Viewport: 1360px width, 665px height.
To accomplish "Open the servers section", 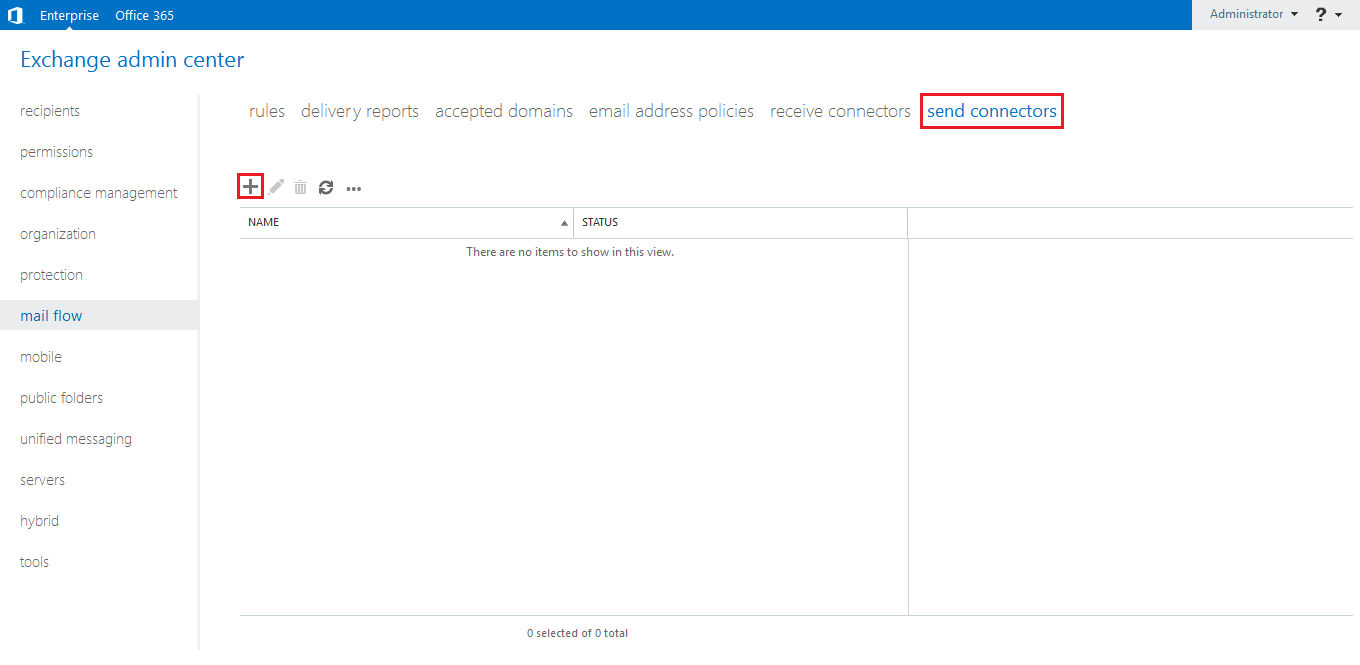I will (42, 480).
